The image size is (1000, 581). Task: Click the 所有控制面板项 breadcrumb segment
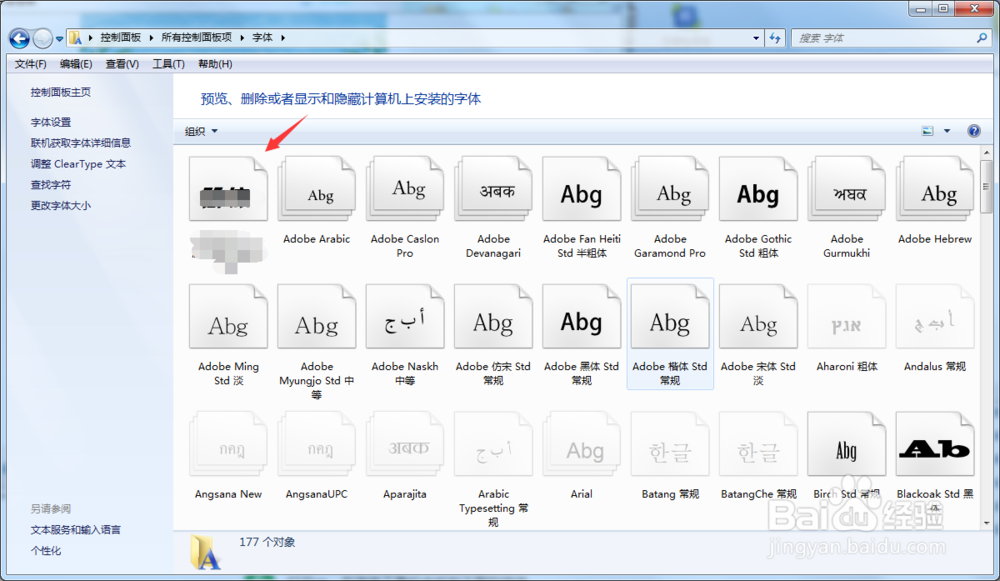pos(196,38)
